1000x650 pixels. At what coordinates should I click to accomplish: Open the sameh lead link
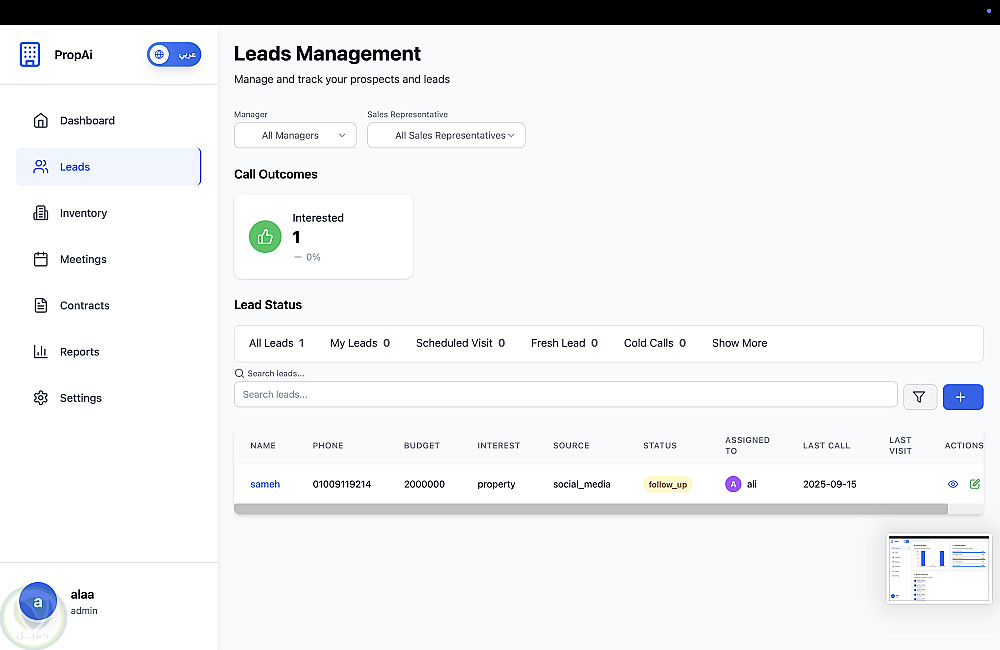[265, 484]
